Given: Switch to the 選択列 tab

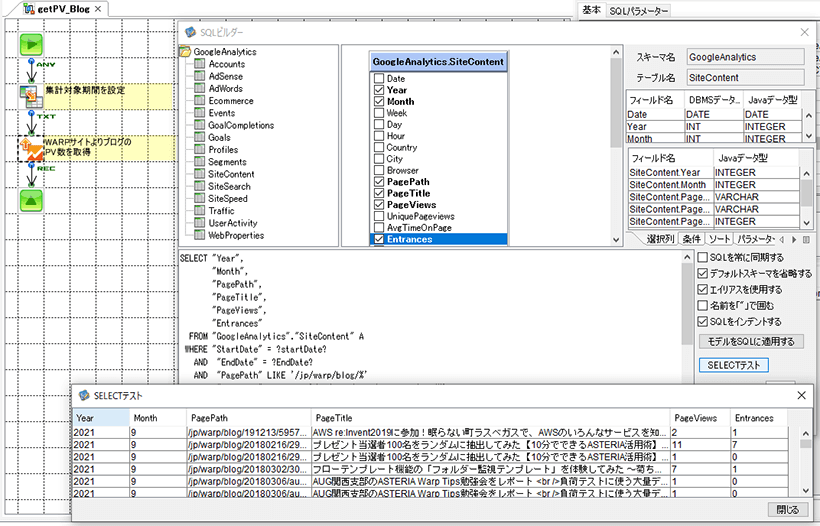Looking at the screenshot, I should click(660, 239).
